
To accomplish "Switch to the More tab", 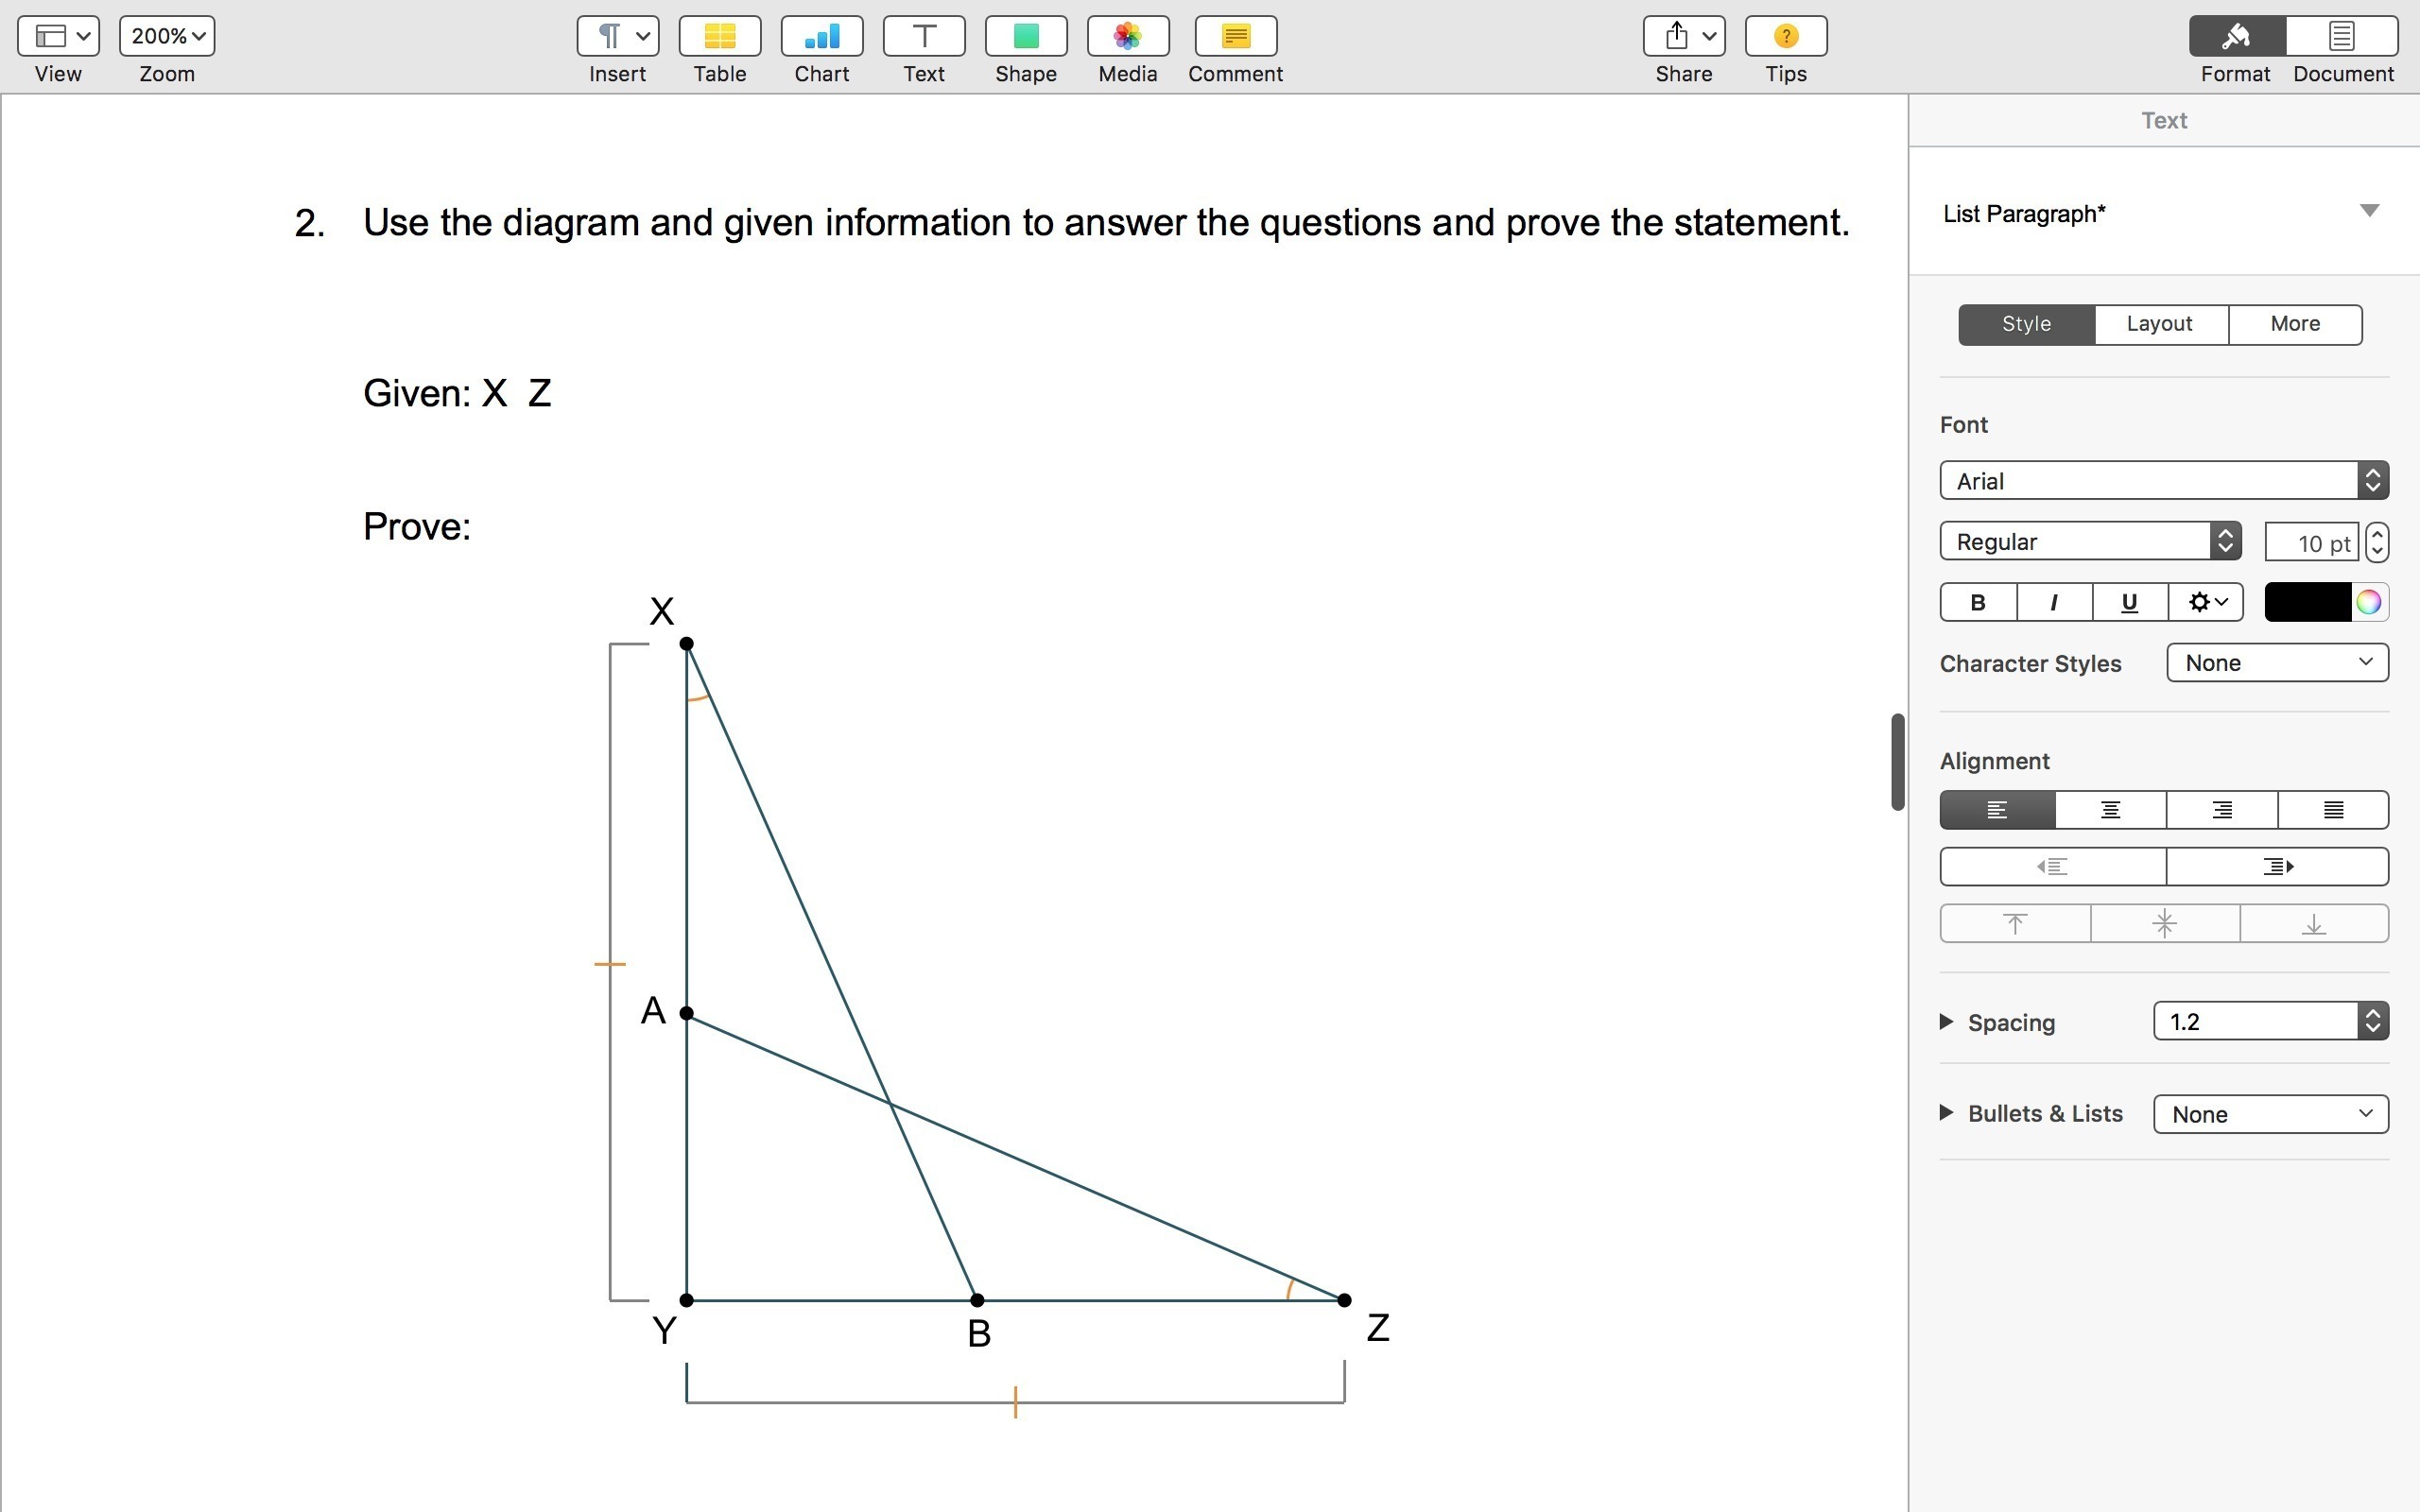I will click(x=2294, y=324).
